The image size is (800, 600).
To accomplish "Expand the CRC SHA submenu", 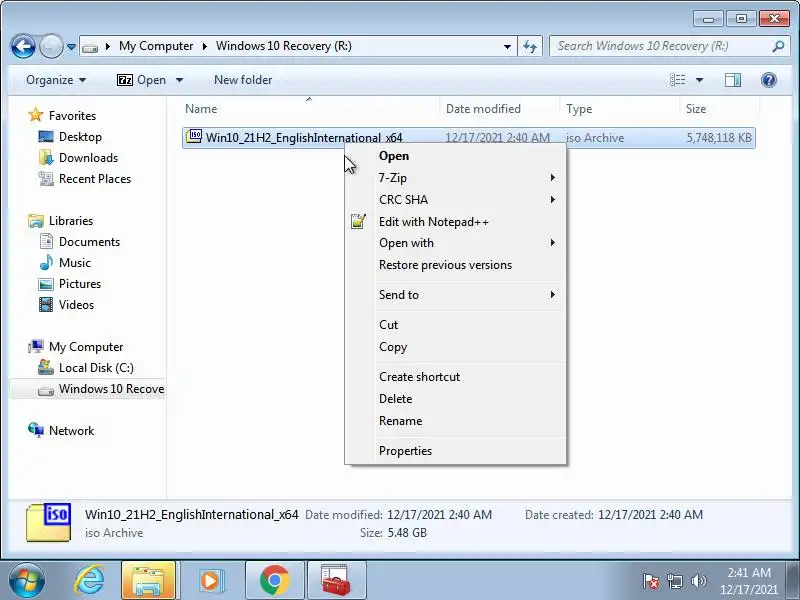I will pos(455,199).
